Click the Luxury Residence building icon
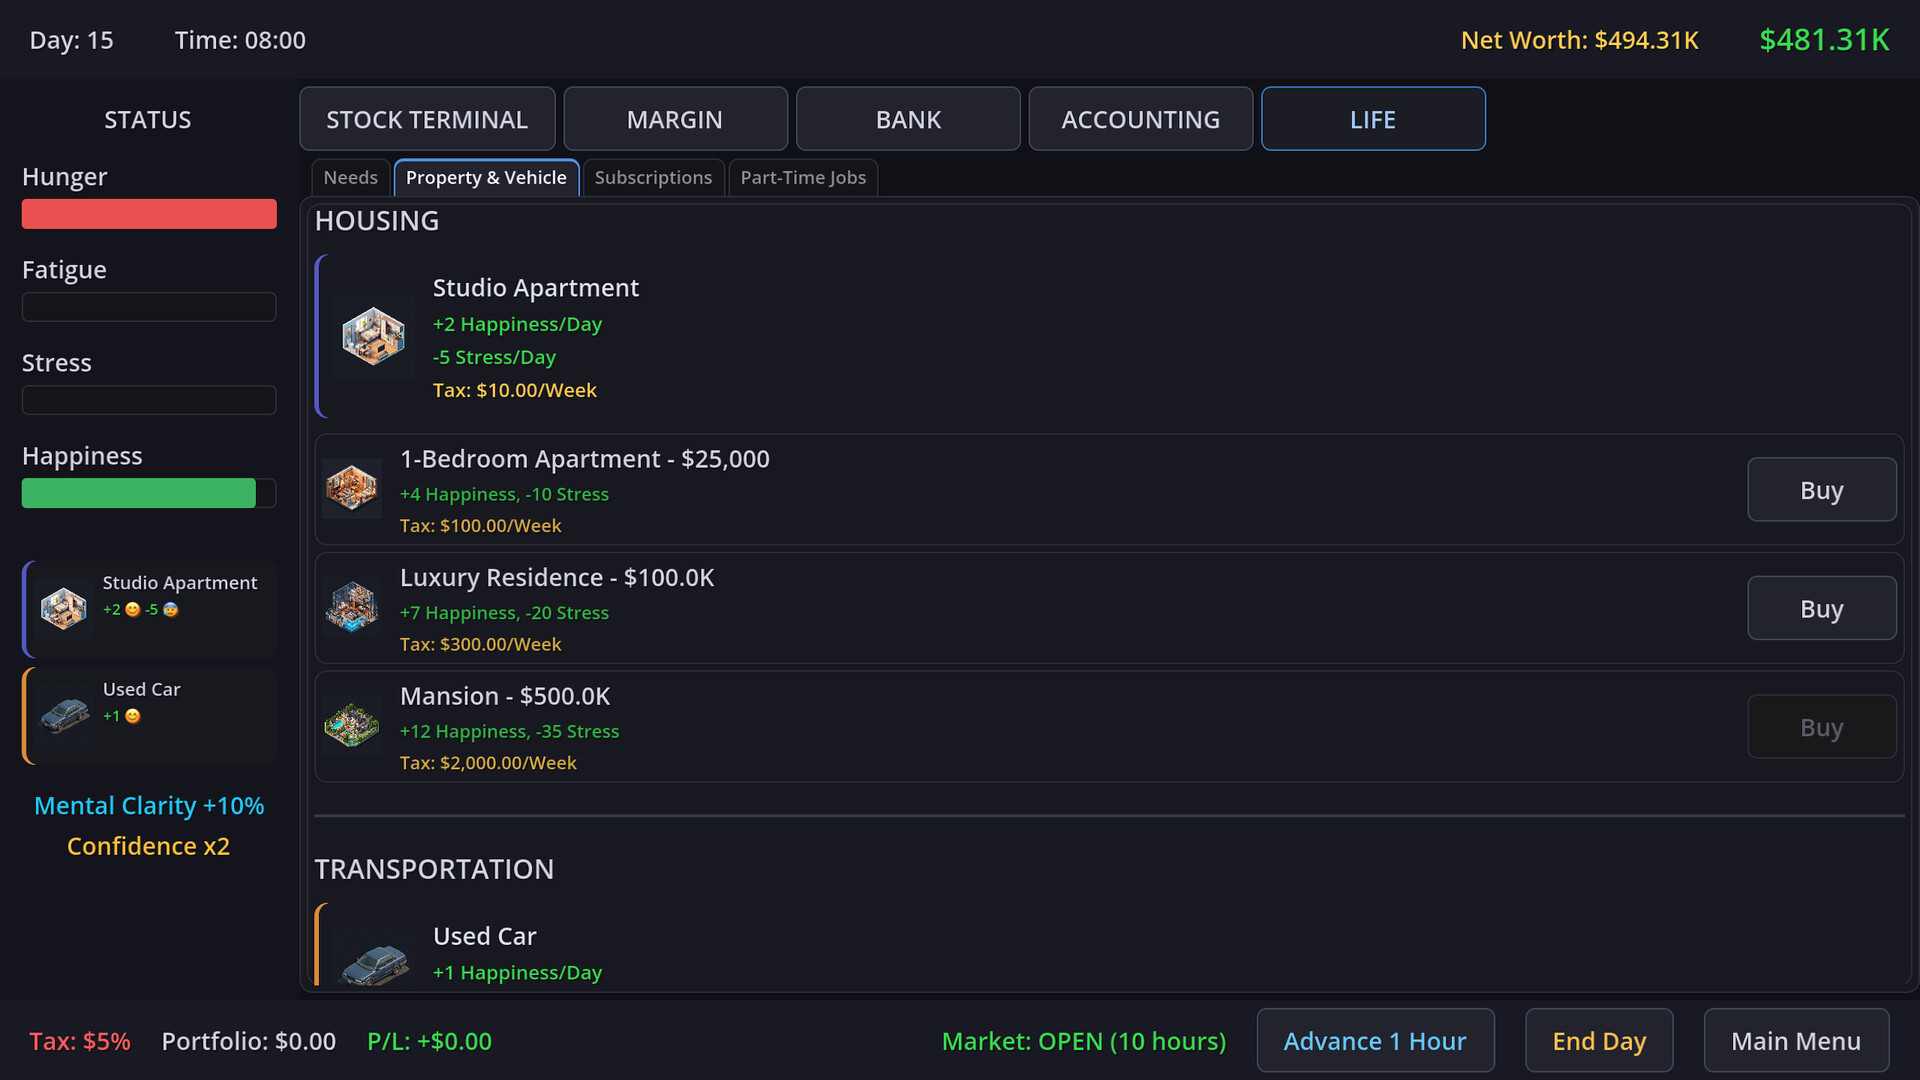The image size is (1920, 1080). point(352,607)
